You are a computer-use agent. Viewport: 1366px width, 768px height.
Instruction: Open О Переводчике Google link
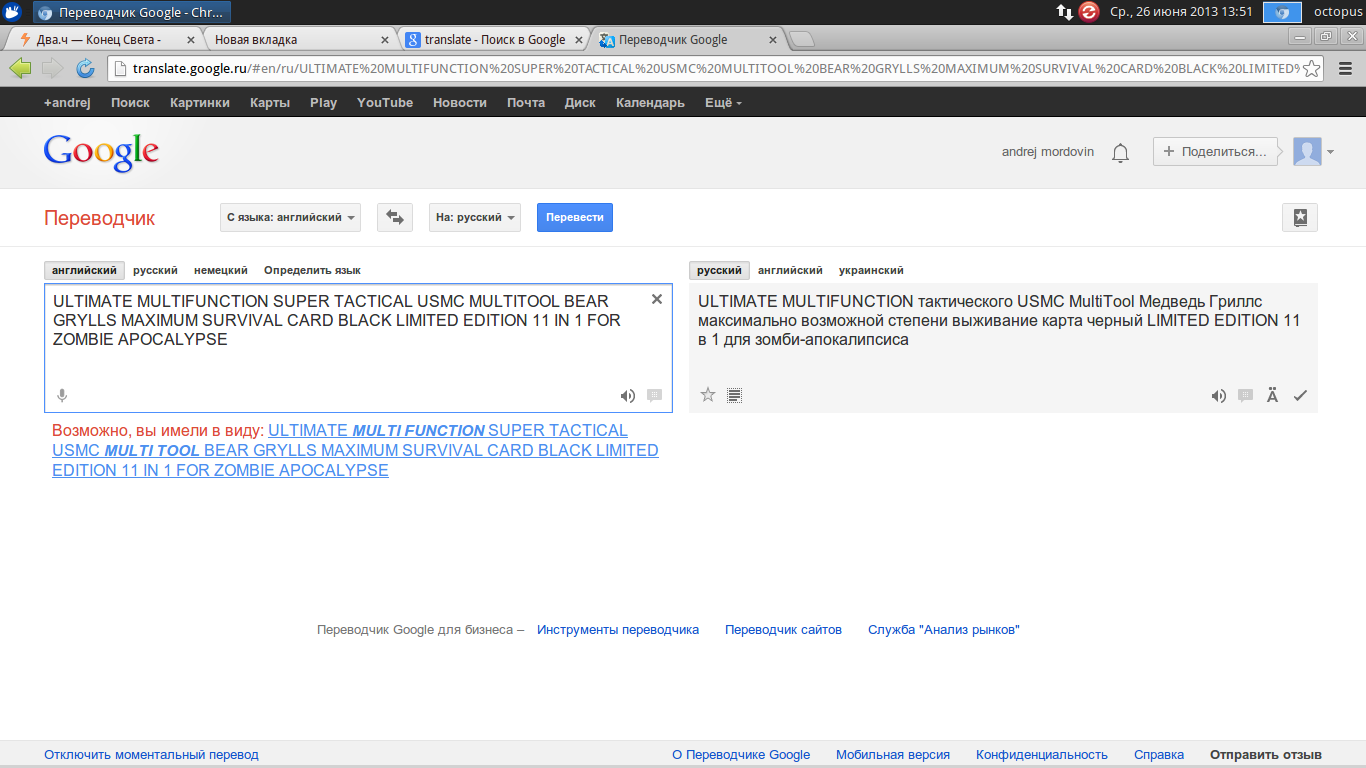point(741,755)
